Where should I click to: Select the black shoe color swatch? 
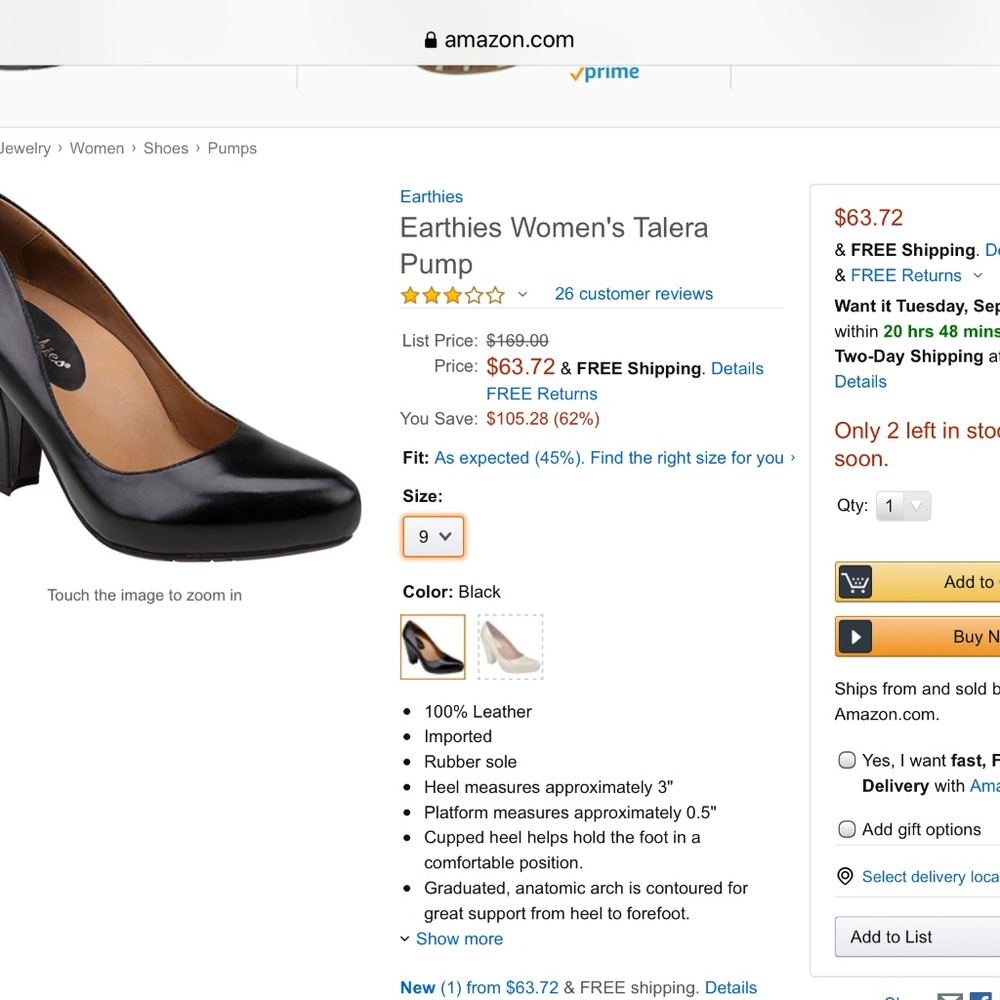[433, 647]
